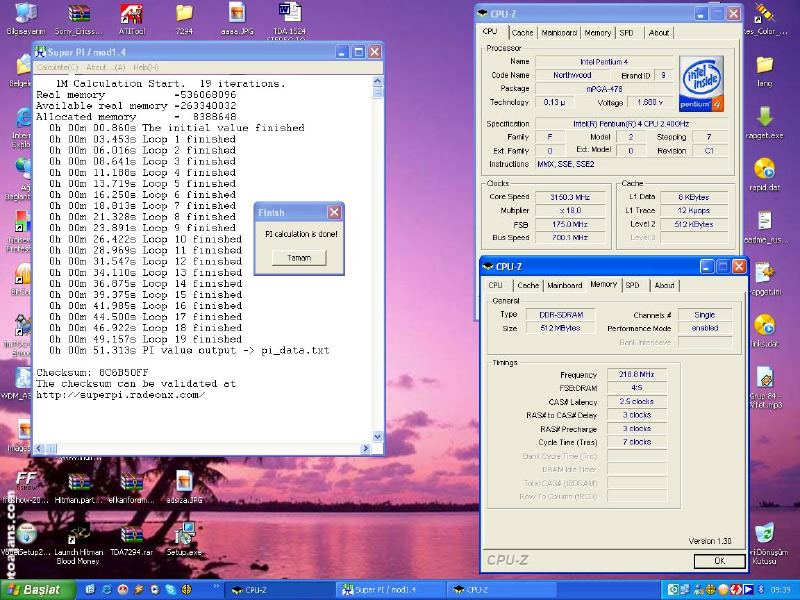Click the Bus Speed value 700.1 MHz
800x600 pixels.
point(570,237)
